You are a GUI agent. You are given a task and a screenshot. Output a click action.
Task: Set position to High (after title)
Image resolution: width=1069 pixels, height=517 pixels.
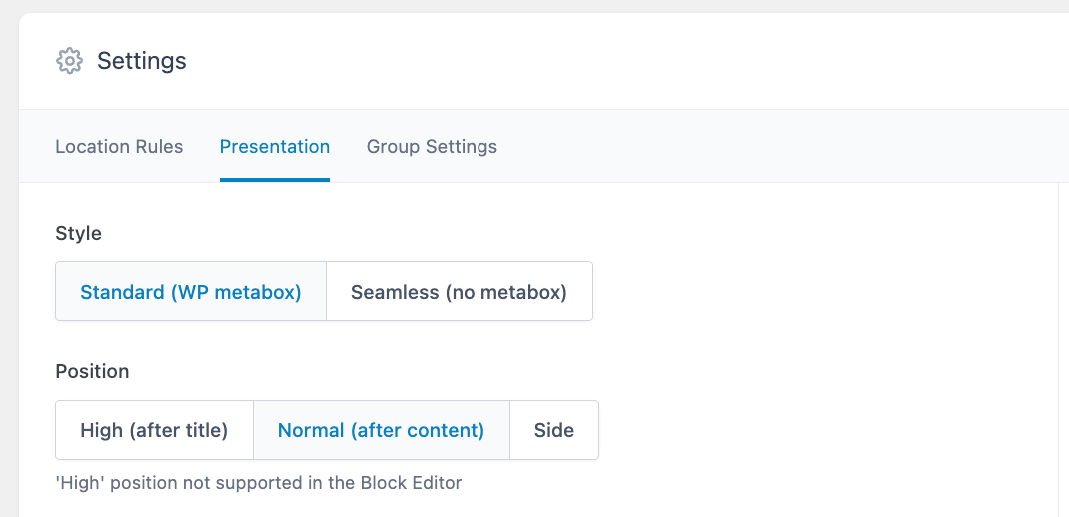pos(154,431)
